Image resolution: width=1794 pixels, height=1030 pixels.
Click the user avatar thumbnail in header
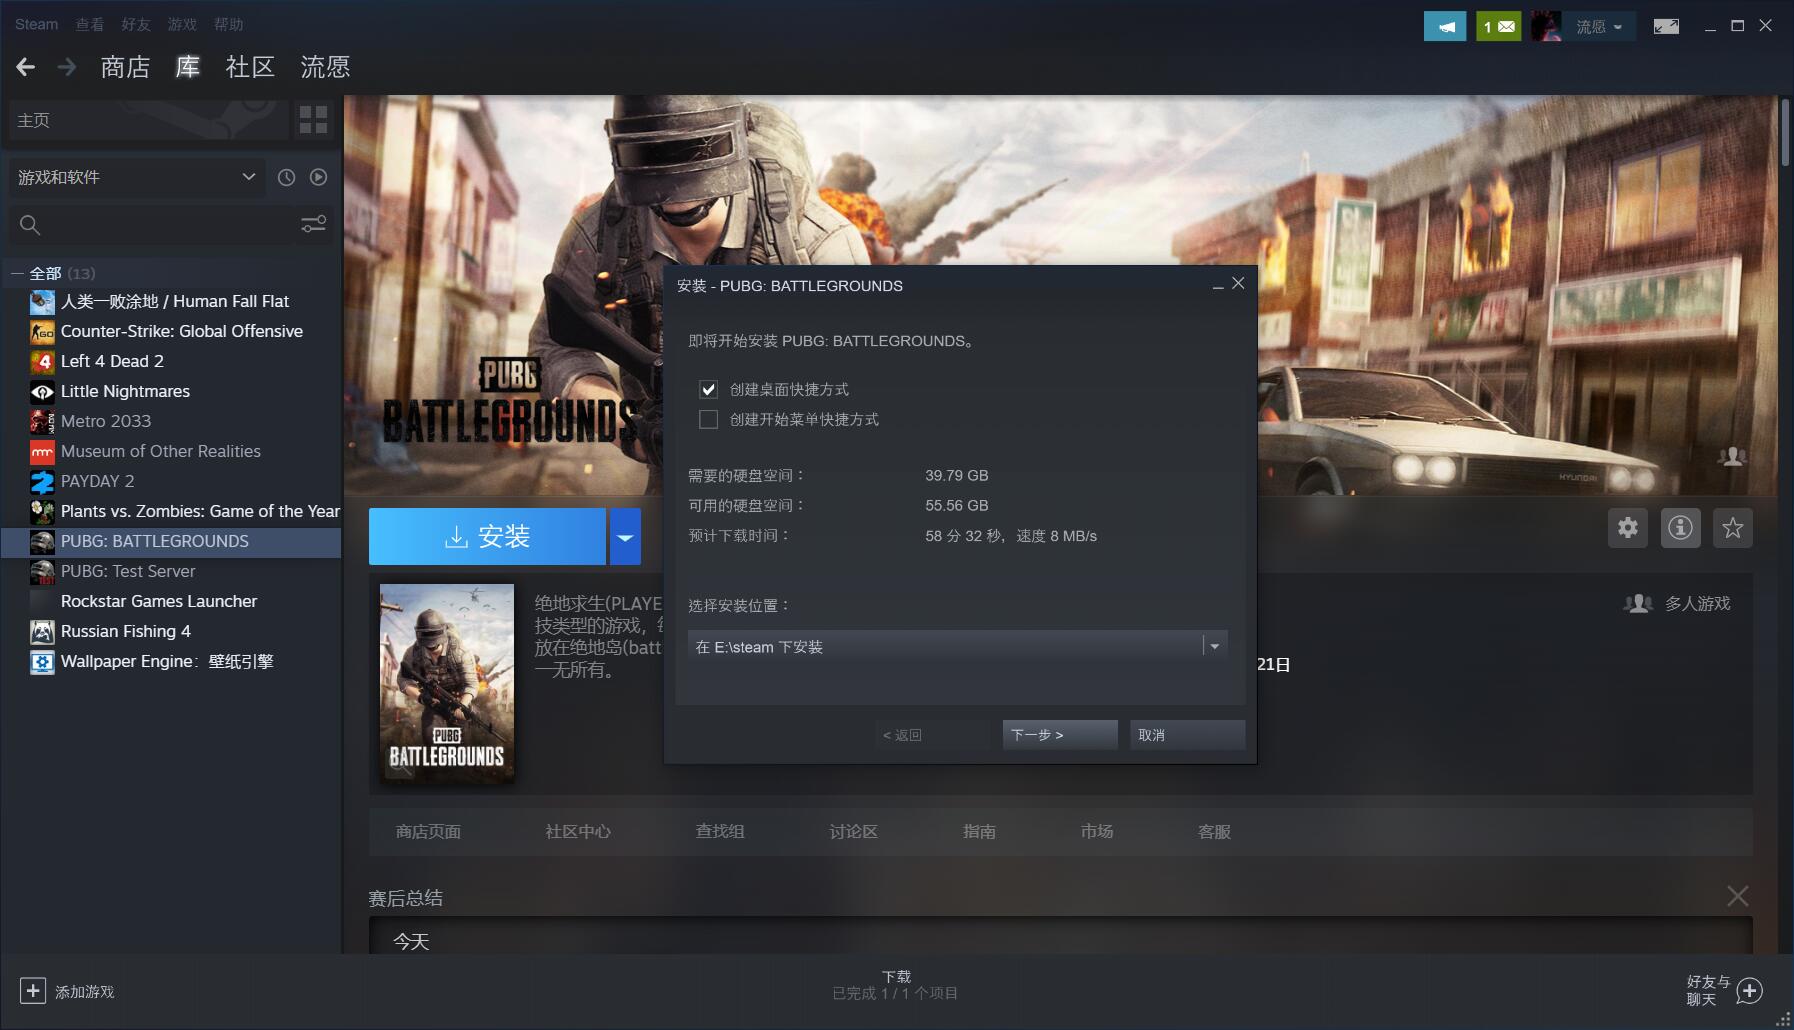point(1546,26)
